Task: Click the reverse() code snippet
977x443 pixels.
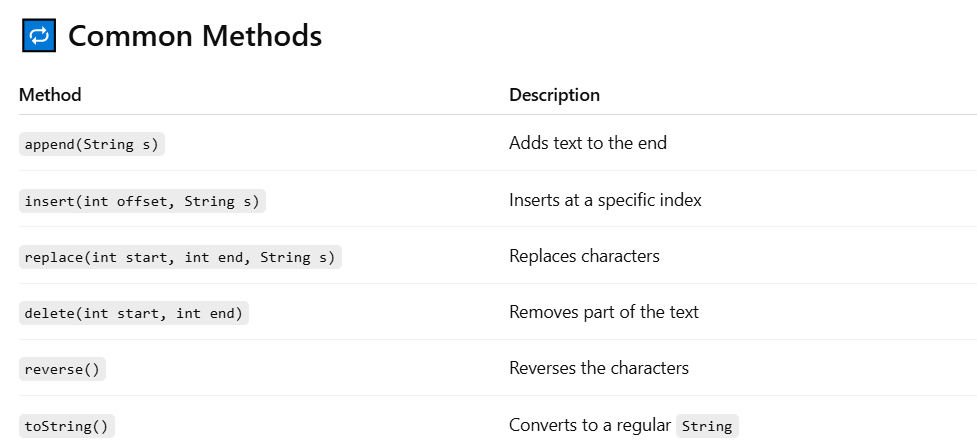Action: click(62, 369)
